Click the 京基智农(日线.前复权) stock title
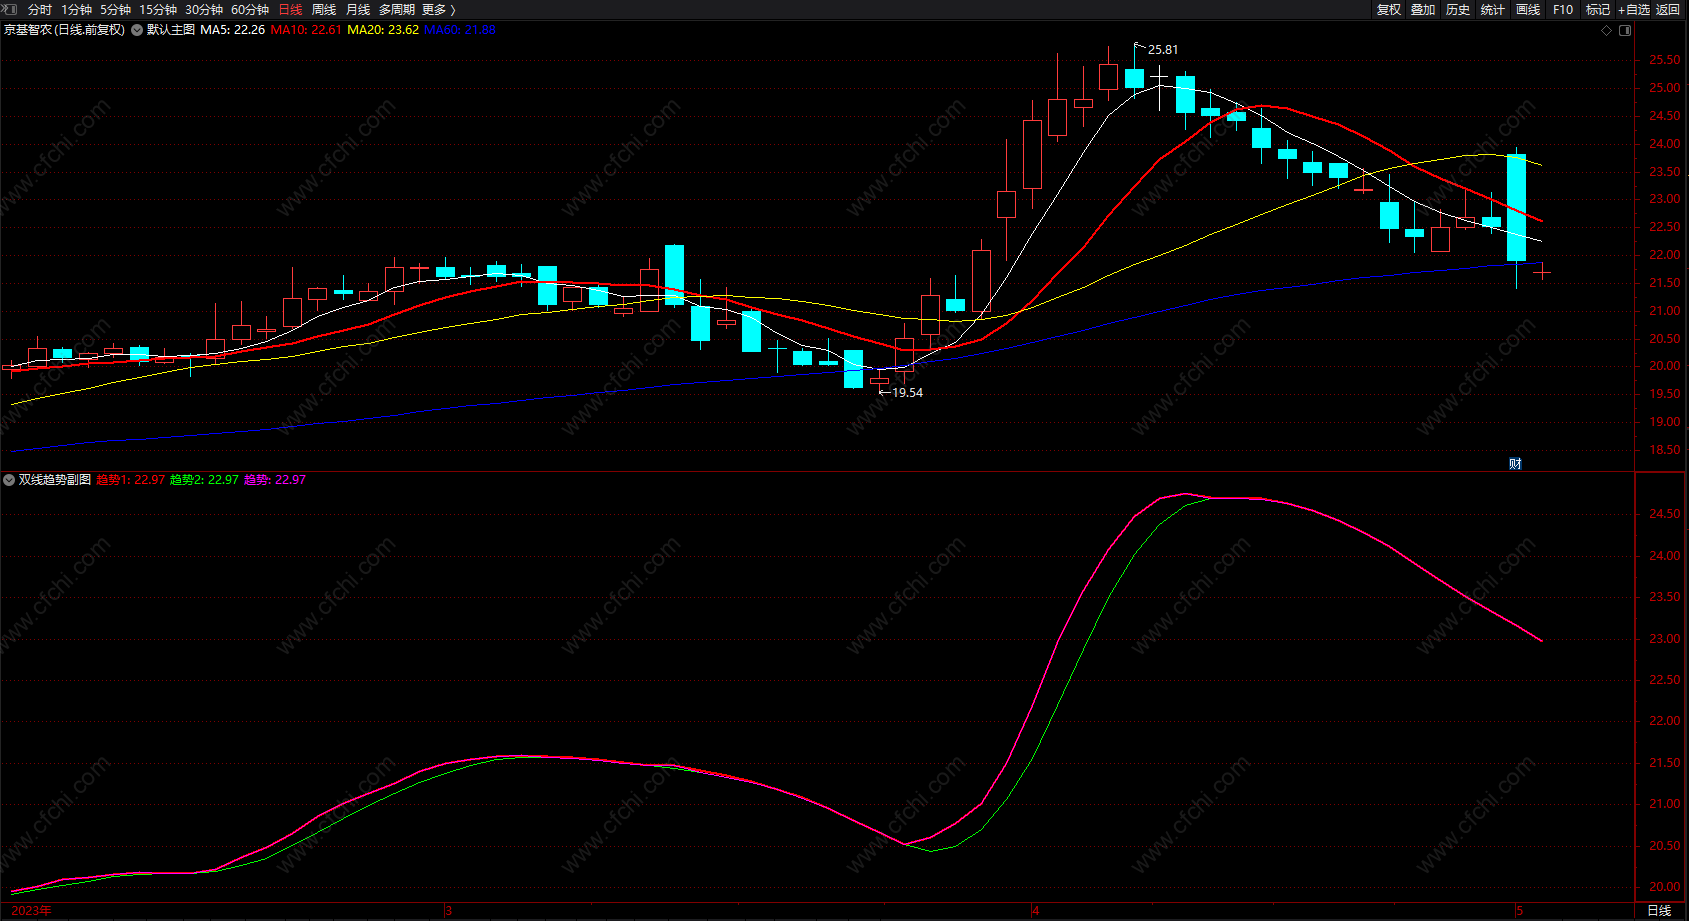Image resolution: width=1689 pixels, height=921 pixels. [x=65, y=30]
